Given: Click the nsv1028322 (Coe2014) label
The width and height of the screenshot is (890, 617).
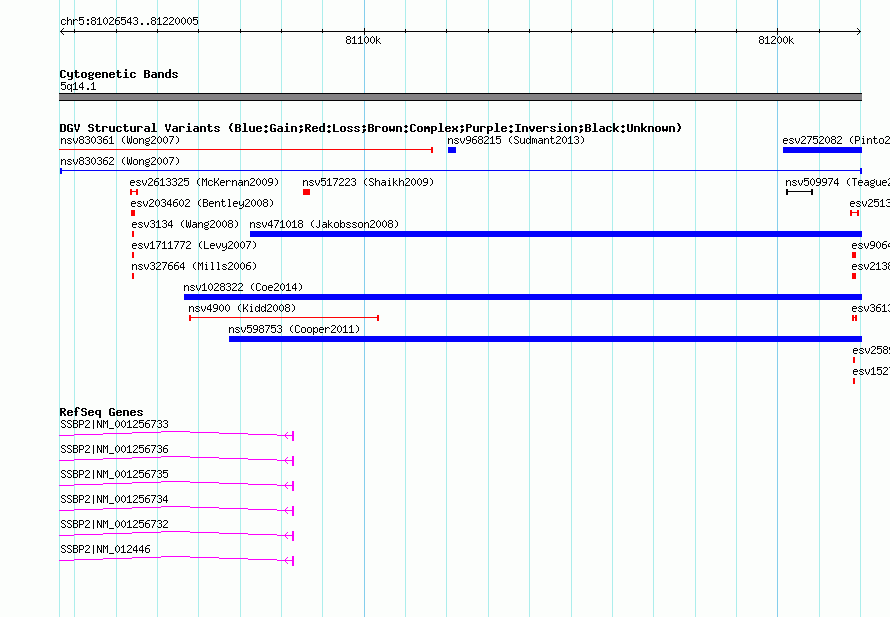Looking at the screenshot, I should (243, 287).
